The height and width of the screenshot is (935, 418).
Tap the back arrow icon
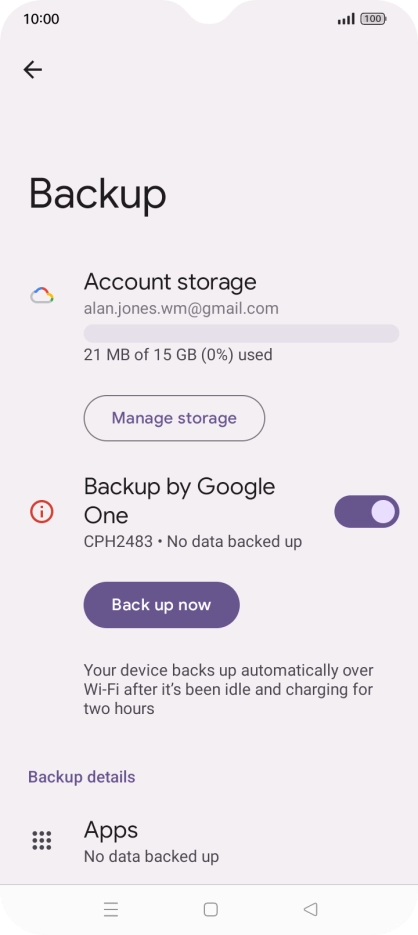33,70
